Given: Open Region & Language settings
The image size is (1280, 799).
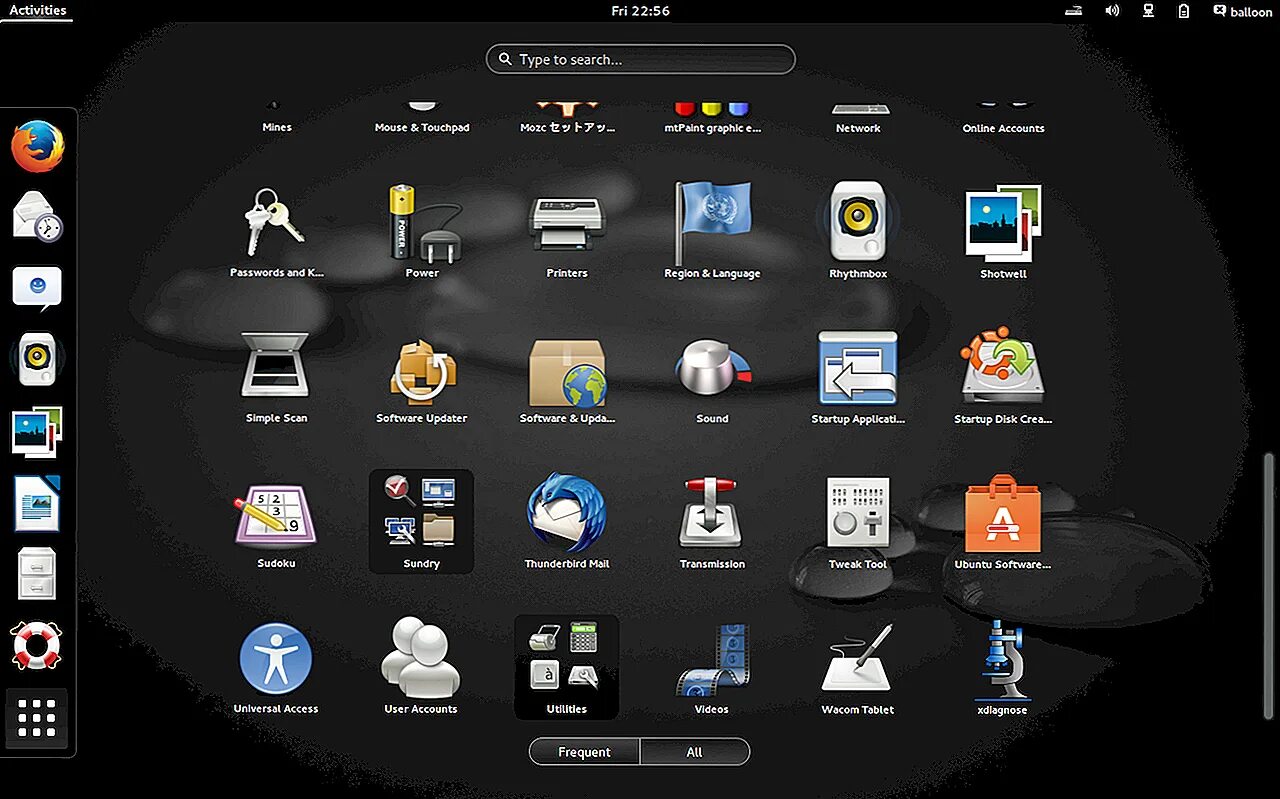Looking at the screenshot, I should pos(712,232).
